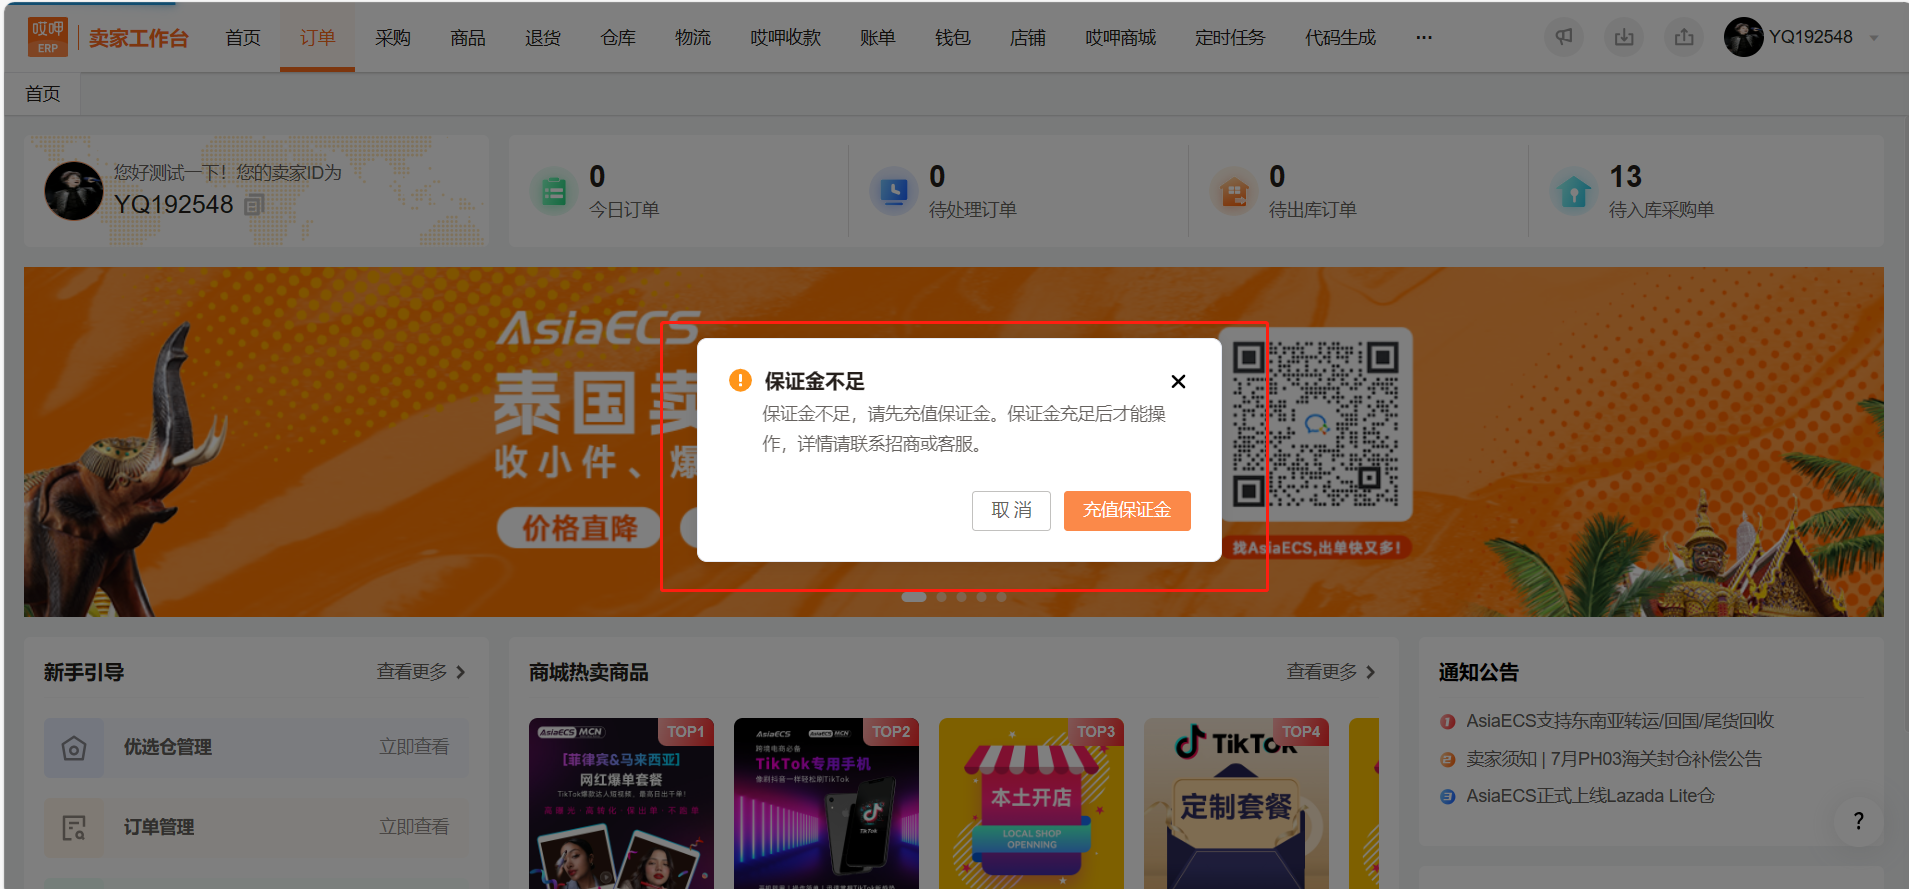This screenshot has width=1909, height=889.
Task: Click the 充值保证金 button
Action: point(1127,510)
